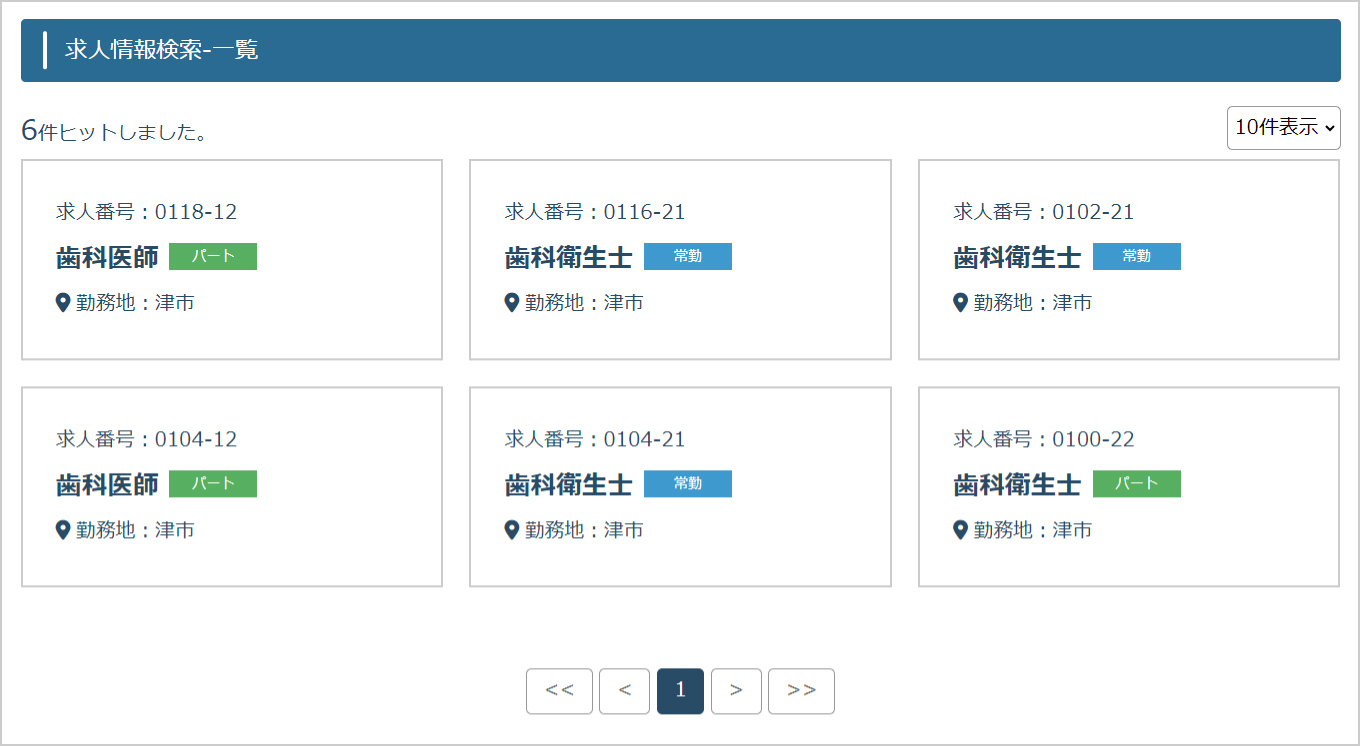The width and height of the screenshot is (1360, 746).
Task: Click the 求人情報検索-一覧 header bar
Action: [680, 50]
